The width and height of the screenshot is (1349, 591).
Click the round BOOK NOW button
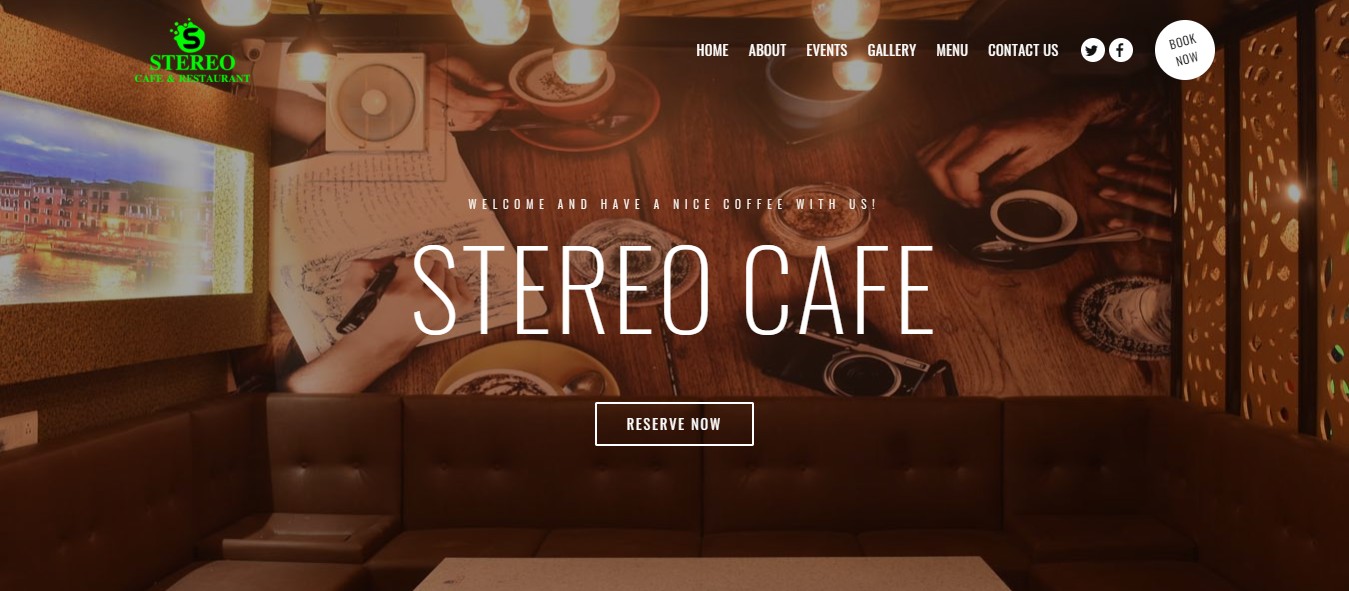coord(1185,50)
